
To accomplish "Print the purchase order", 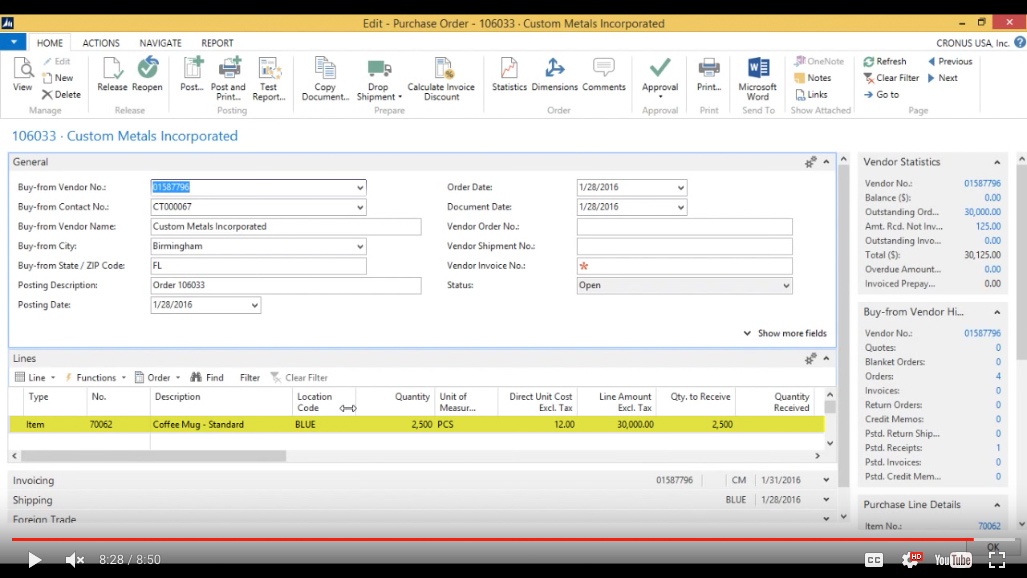I will click(x=709, y=74).
